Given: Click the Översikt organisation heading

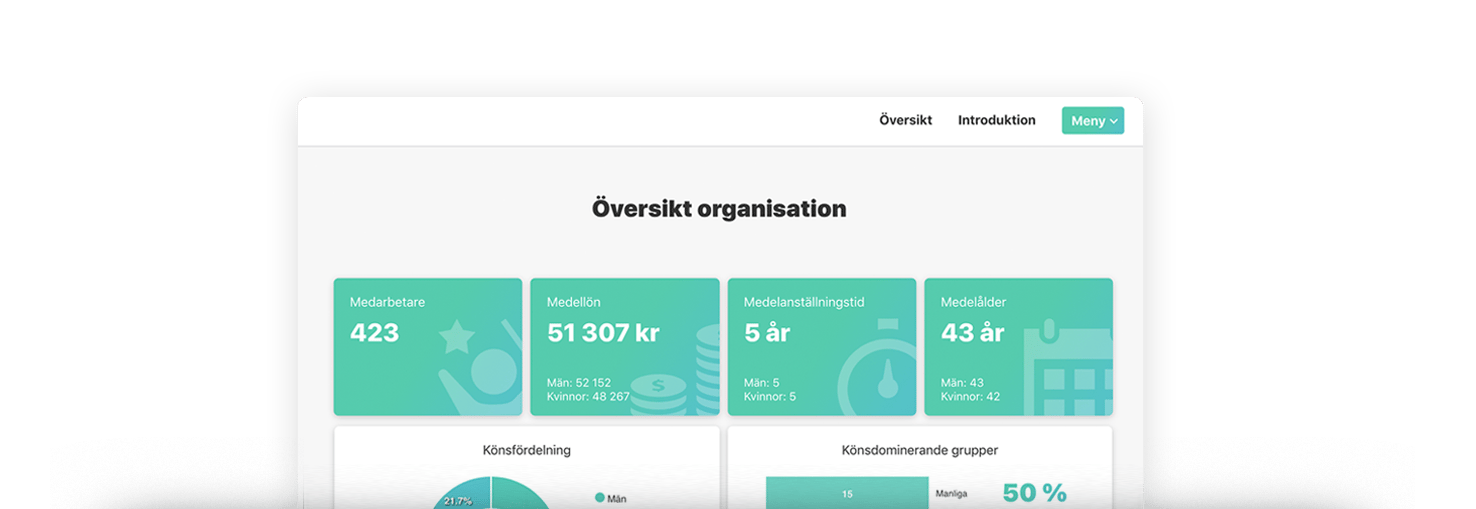Looking at the screenshot, I should click(719, 209).
